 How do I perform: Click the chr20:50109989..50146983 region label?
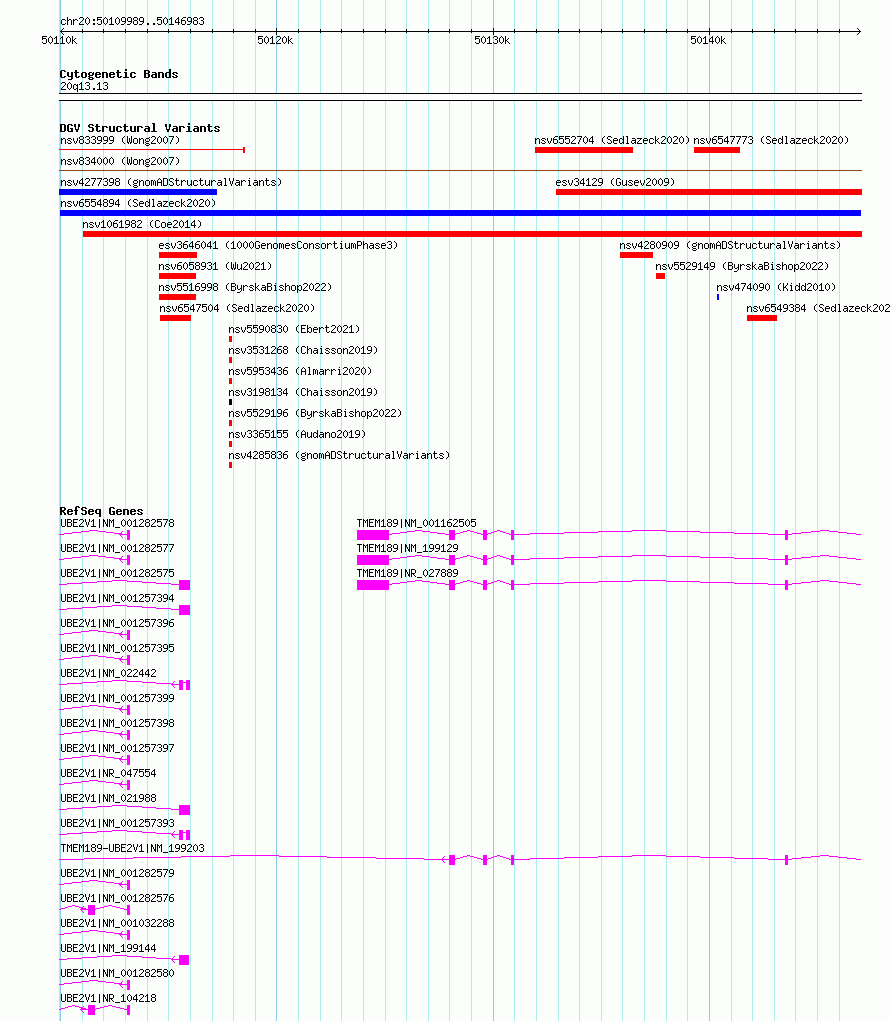point(132,21)
